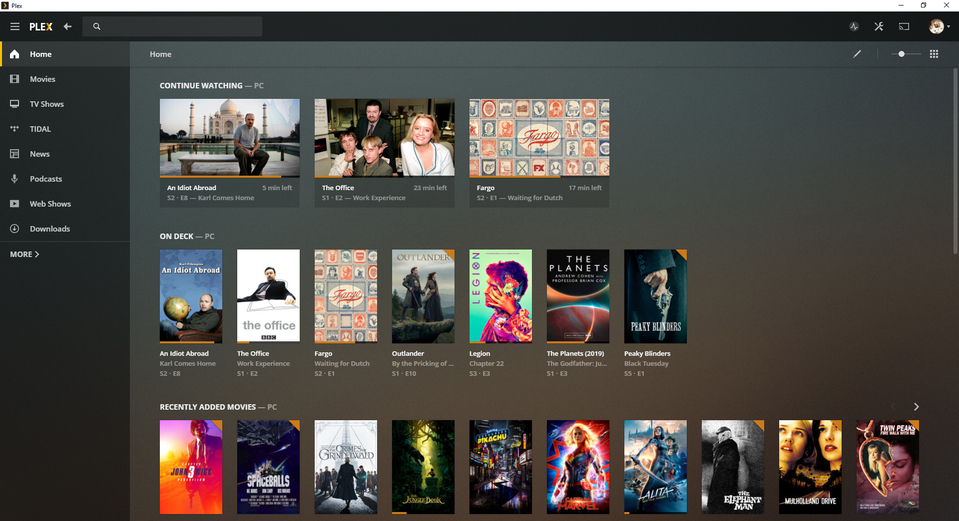Open the Activity icon in the top bar
This screenshot has width=959, height=521.
[x=854, y=26]
